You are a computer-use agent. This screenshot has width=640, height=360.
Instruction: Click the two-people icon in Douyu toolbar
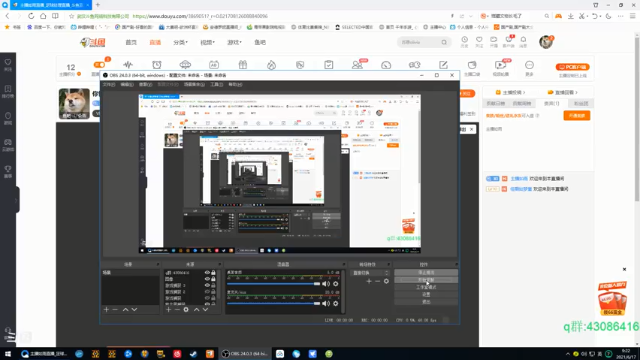357,64
